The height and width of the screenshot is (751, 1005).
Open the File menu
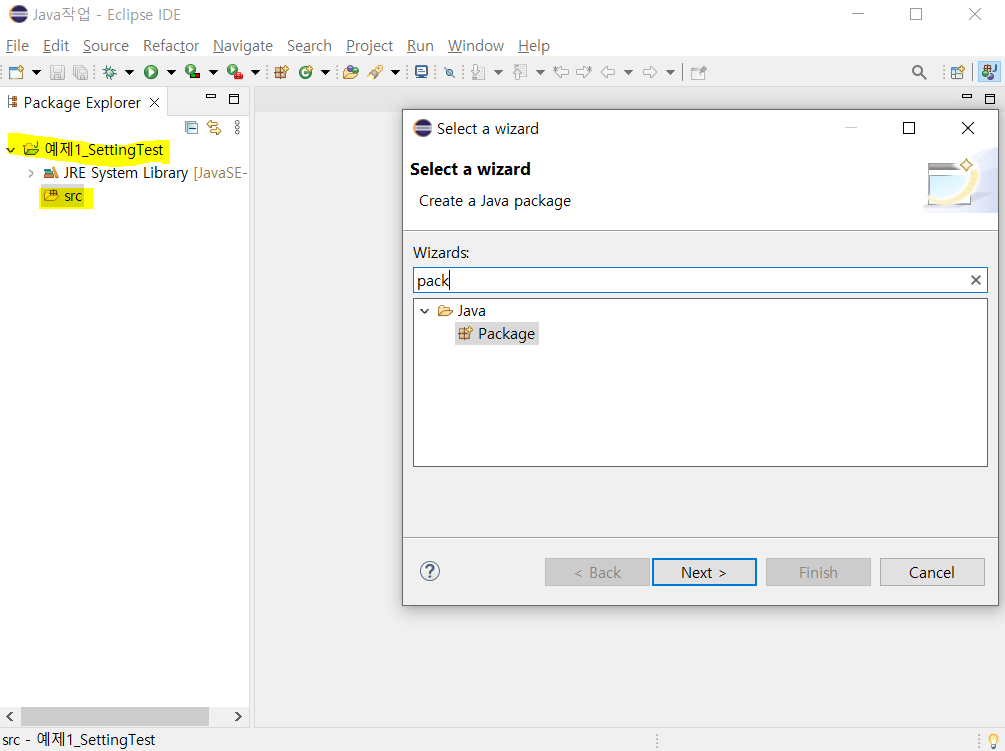point(17,46)
